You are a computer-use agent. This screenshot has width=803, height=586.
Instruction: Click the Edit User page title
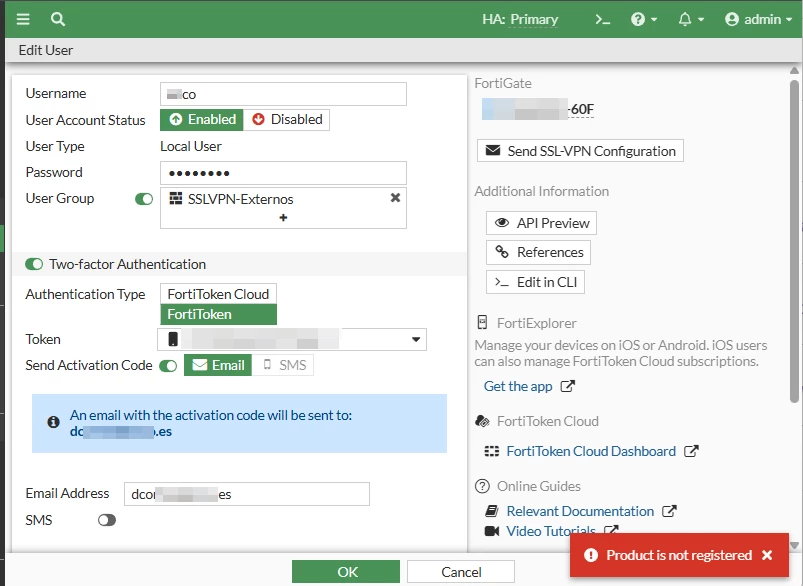click(x=46, y=50)
